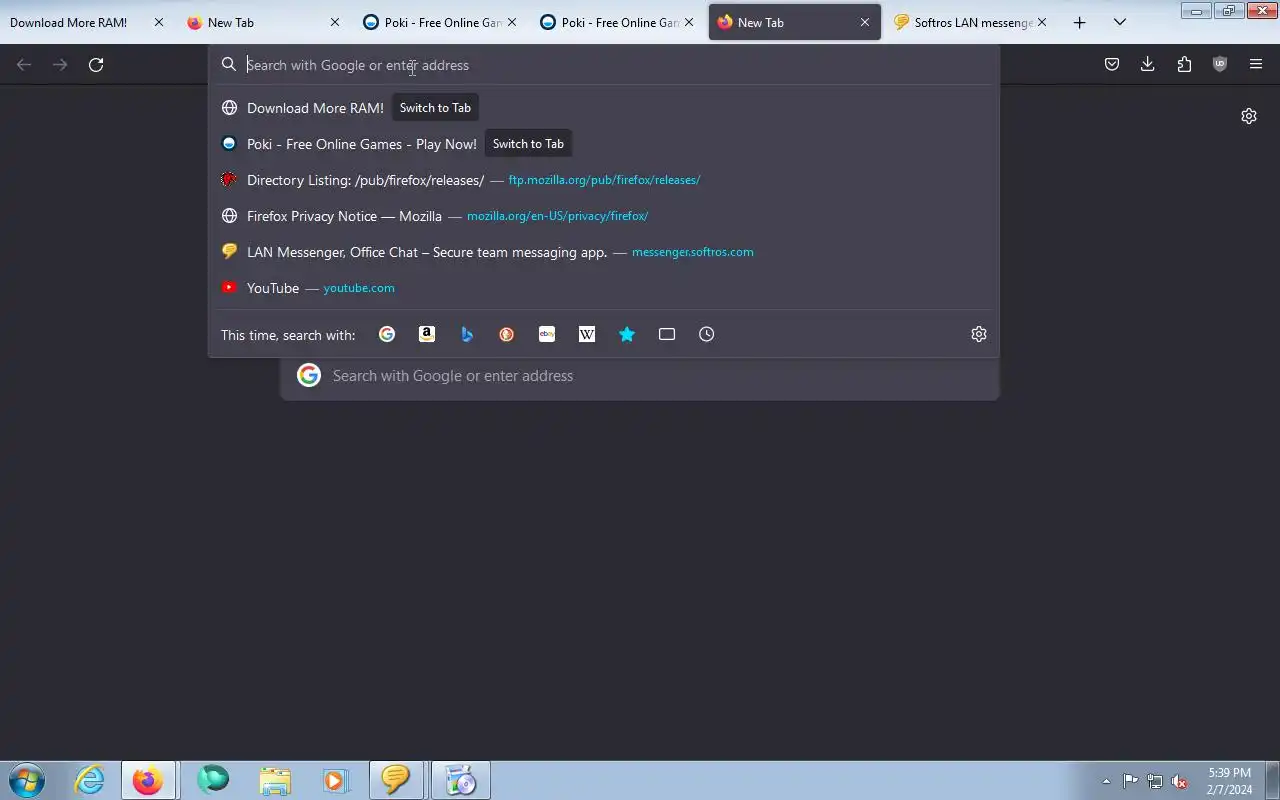
Task: Open search settings gear in the dropdown
Action: [979, 334]
